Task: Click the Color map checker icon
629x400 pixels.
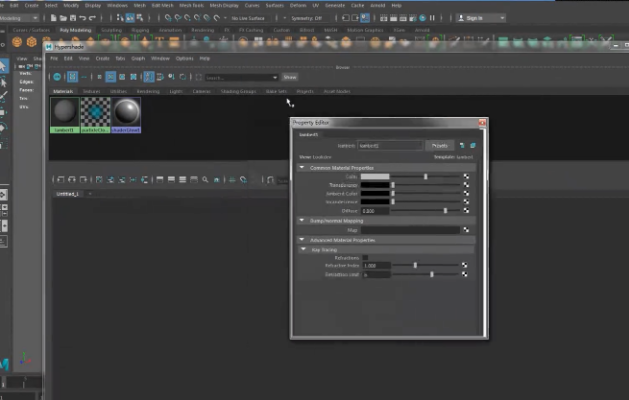Action: [466, 176]
